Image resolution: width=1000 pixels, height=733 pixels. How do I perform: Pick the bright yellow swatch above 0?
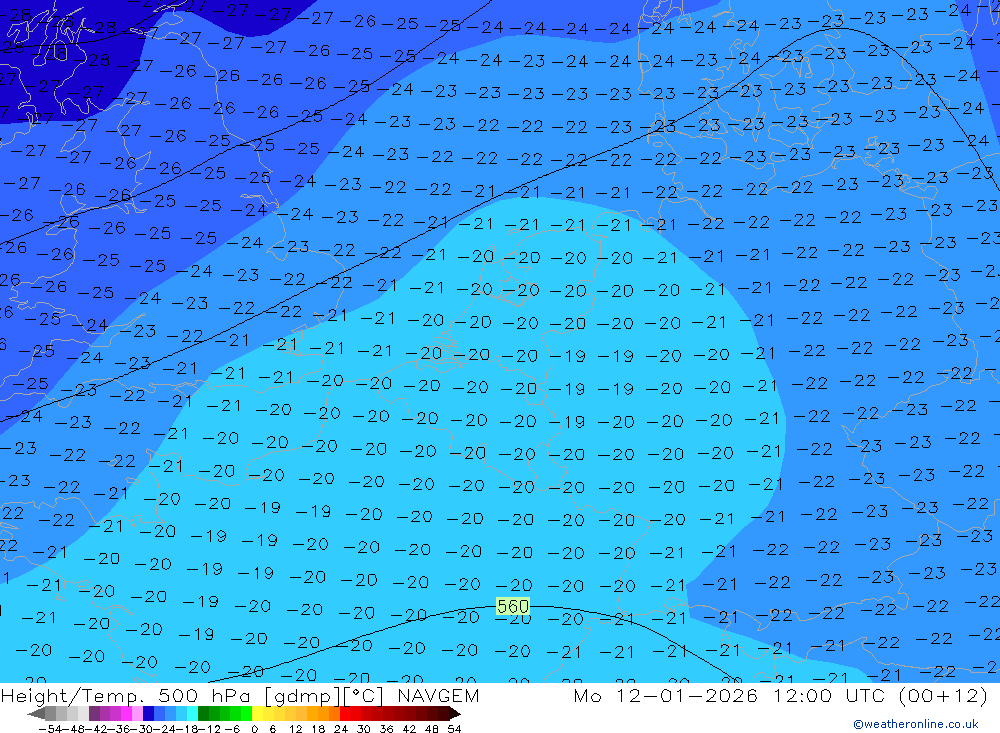pyautogui.click(x=257, y=713)
